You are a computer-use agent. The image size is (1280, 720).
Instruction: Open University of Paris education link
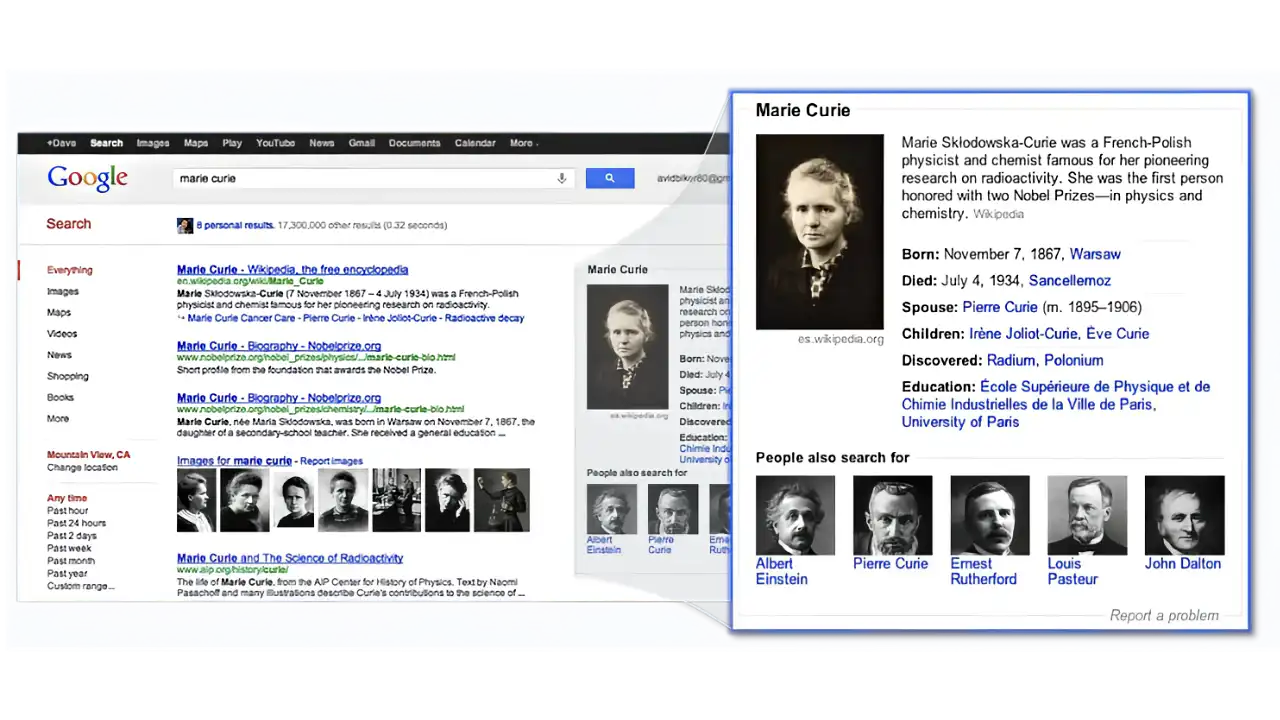point(960,422)
